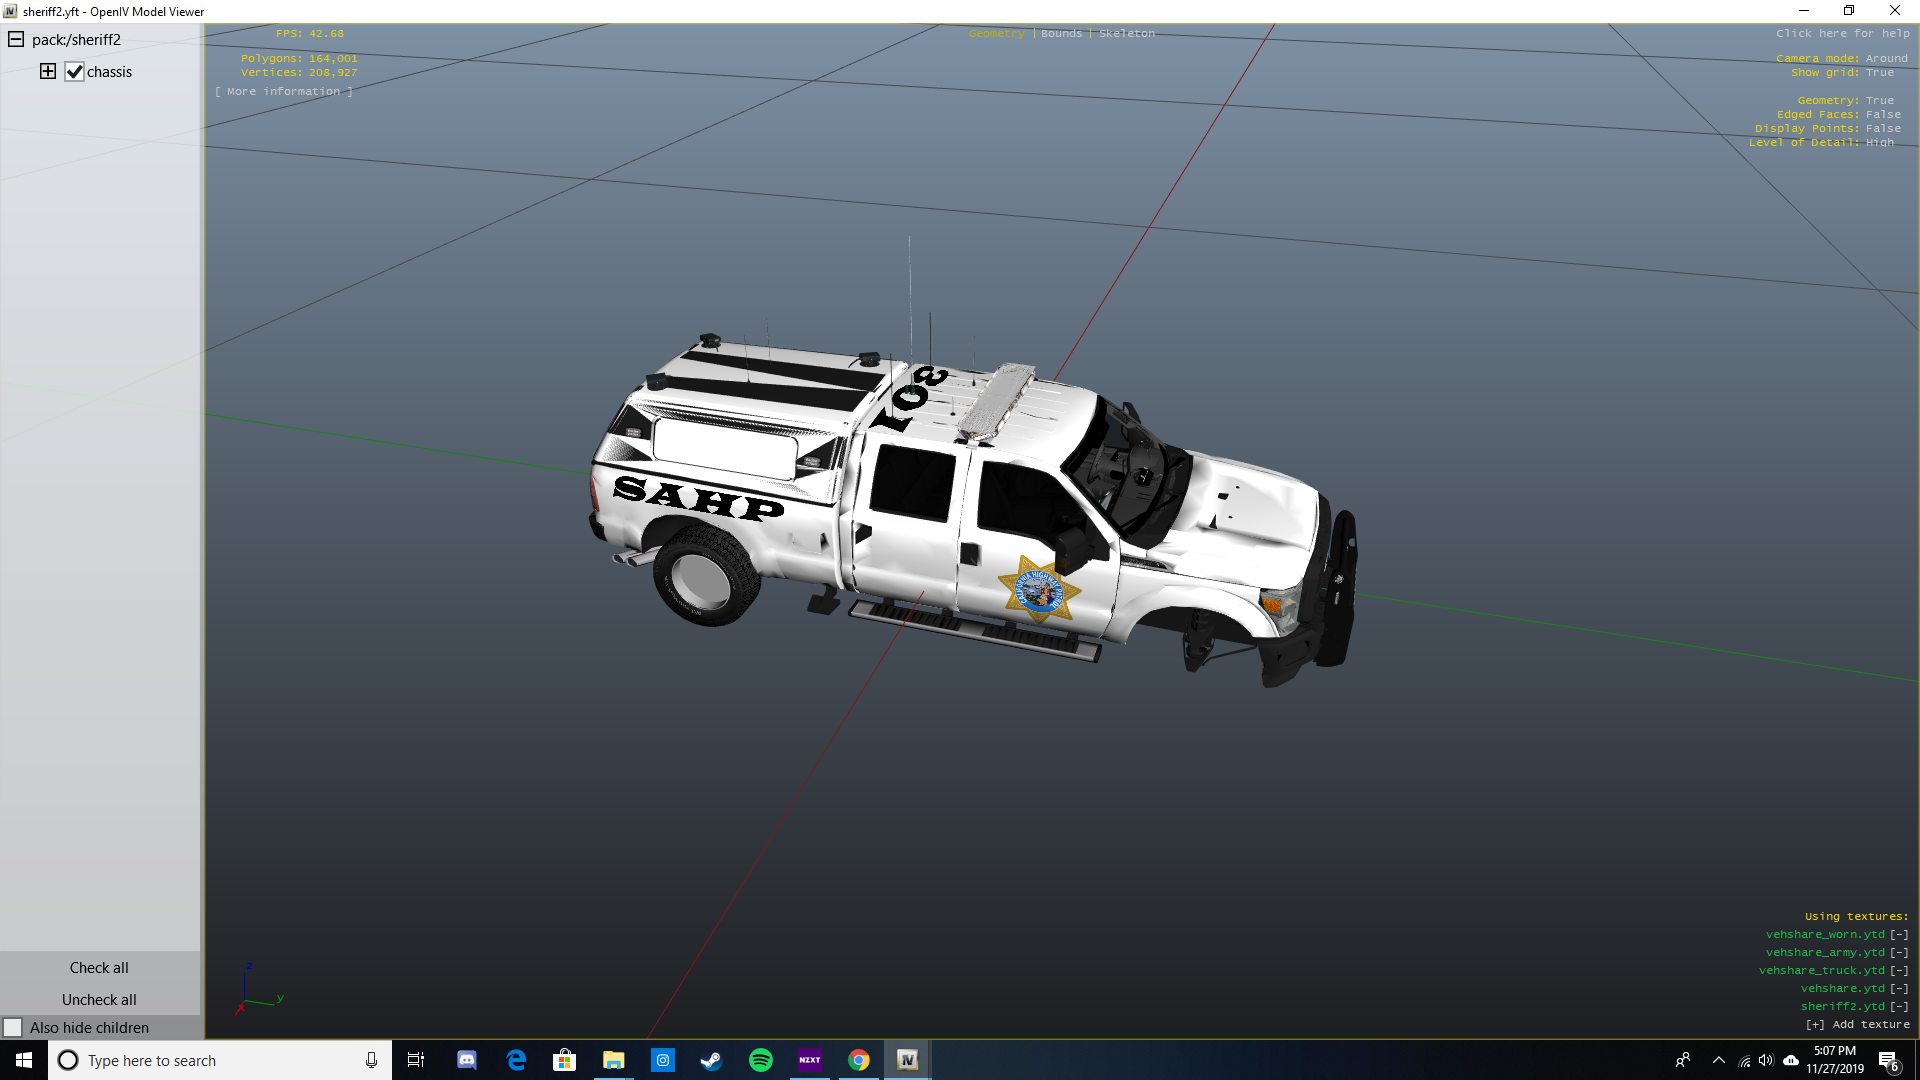Open Click here for help
Image resolution: width=1920 pixels, height=1080 pixels.
tap(1842, 33)
